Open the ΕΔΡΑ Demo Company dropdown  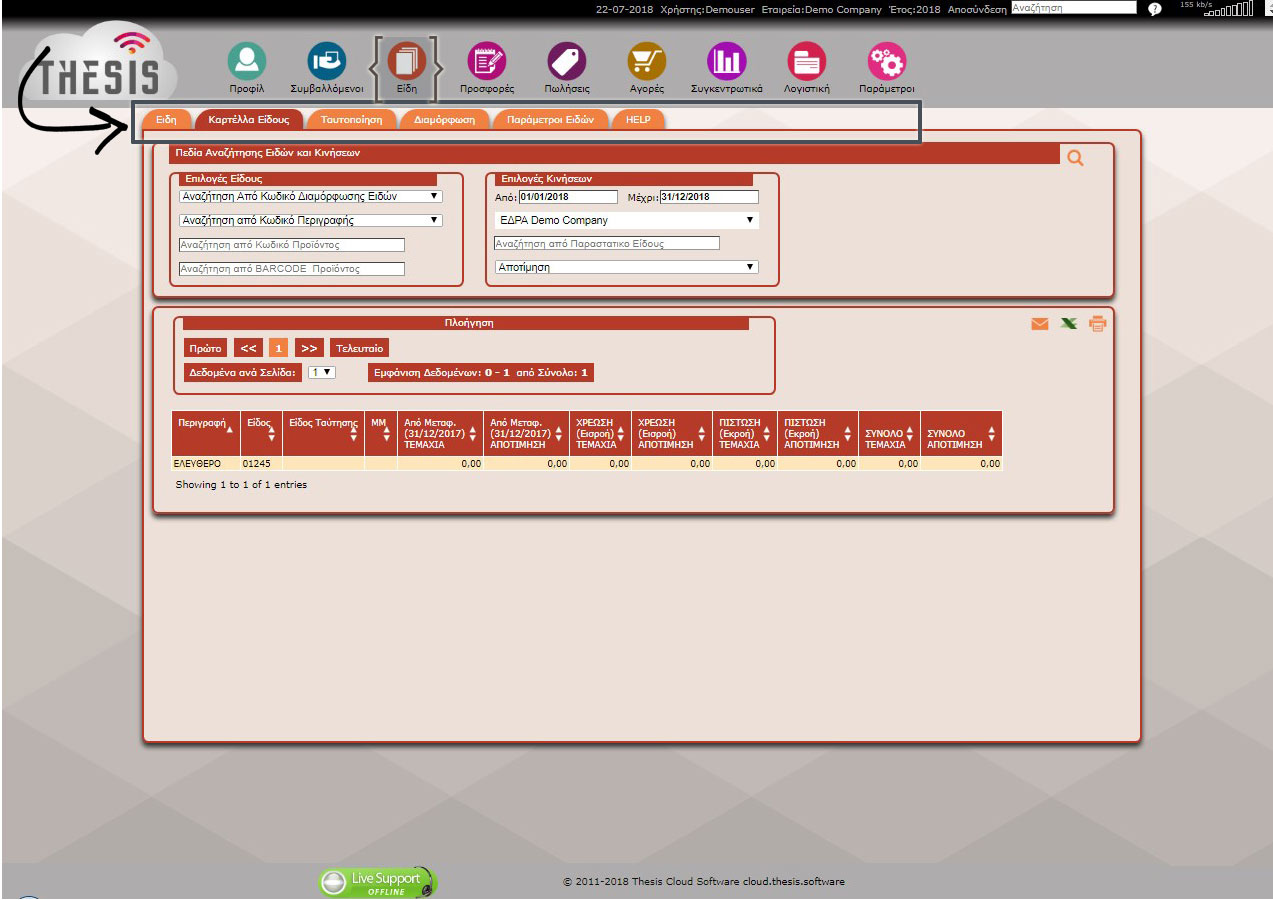click(626, 220)
